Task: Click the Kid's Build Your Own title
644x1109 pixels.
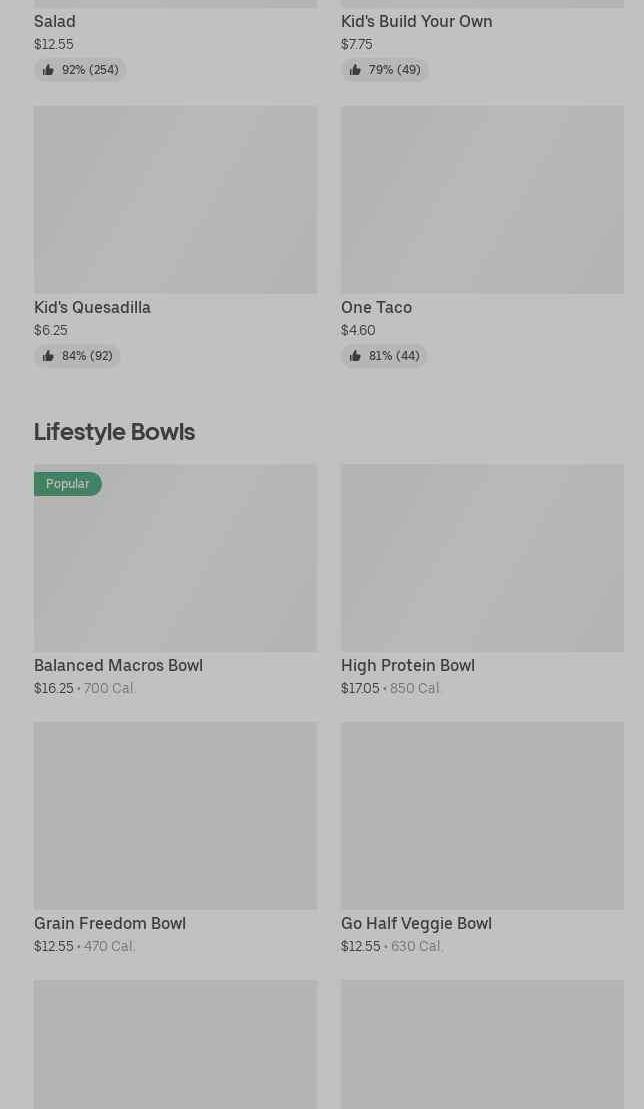Action: pos(416,21)
